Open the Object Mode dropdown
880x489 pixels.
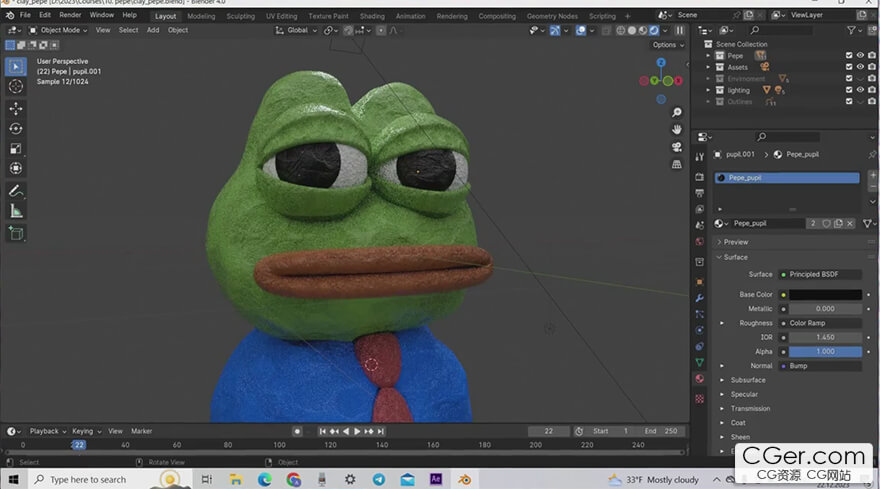click(58, 30)
